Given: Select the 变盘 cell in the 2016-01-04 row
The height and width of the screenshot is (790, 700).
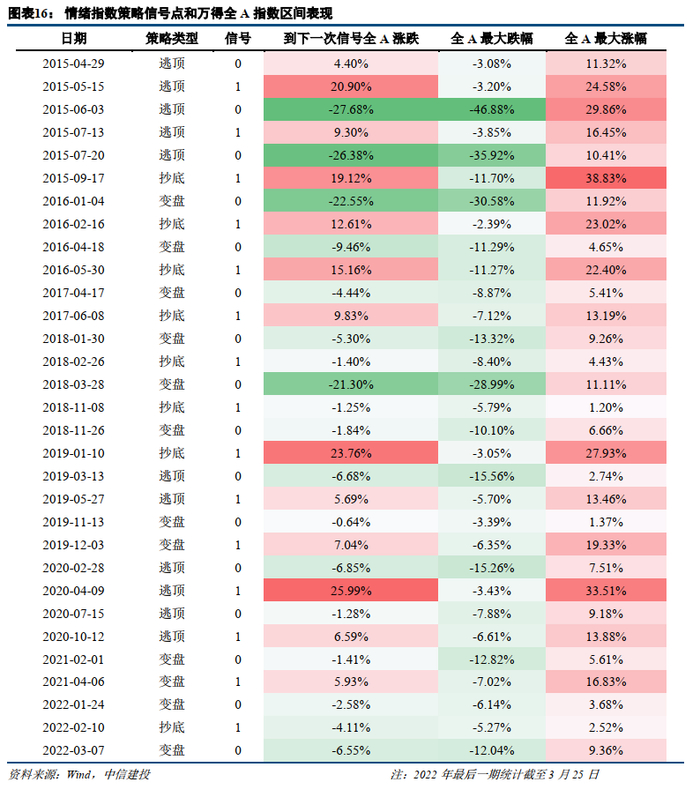Looking at the screenshot, I should coord(171,200).
